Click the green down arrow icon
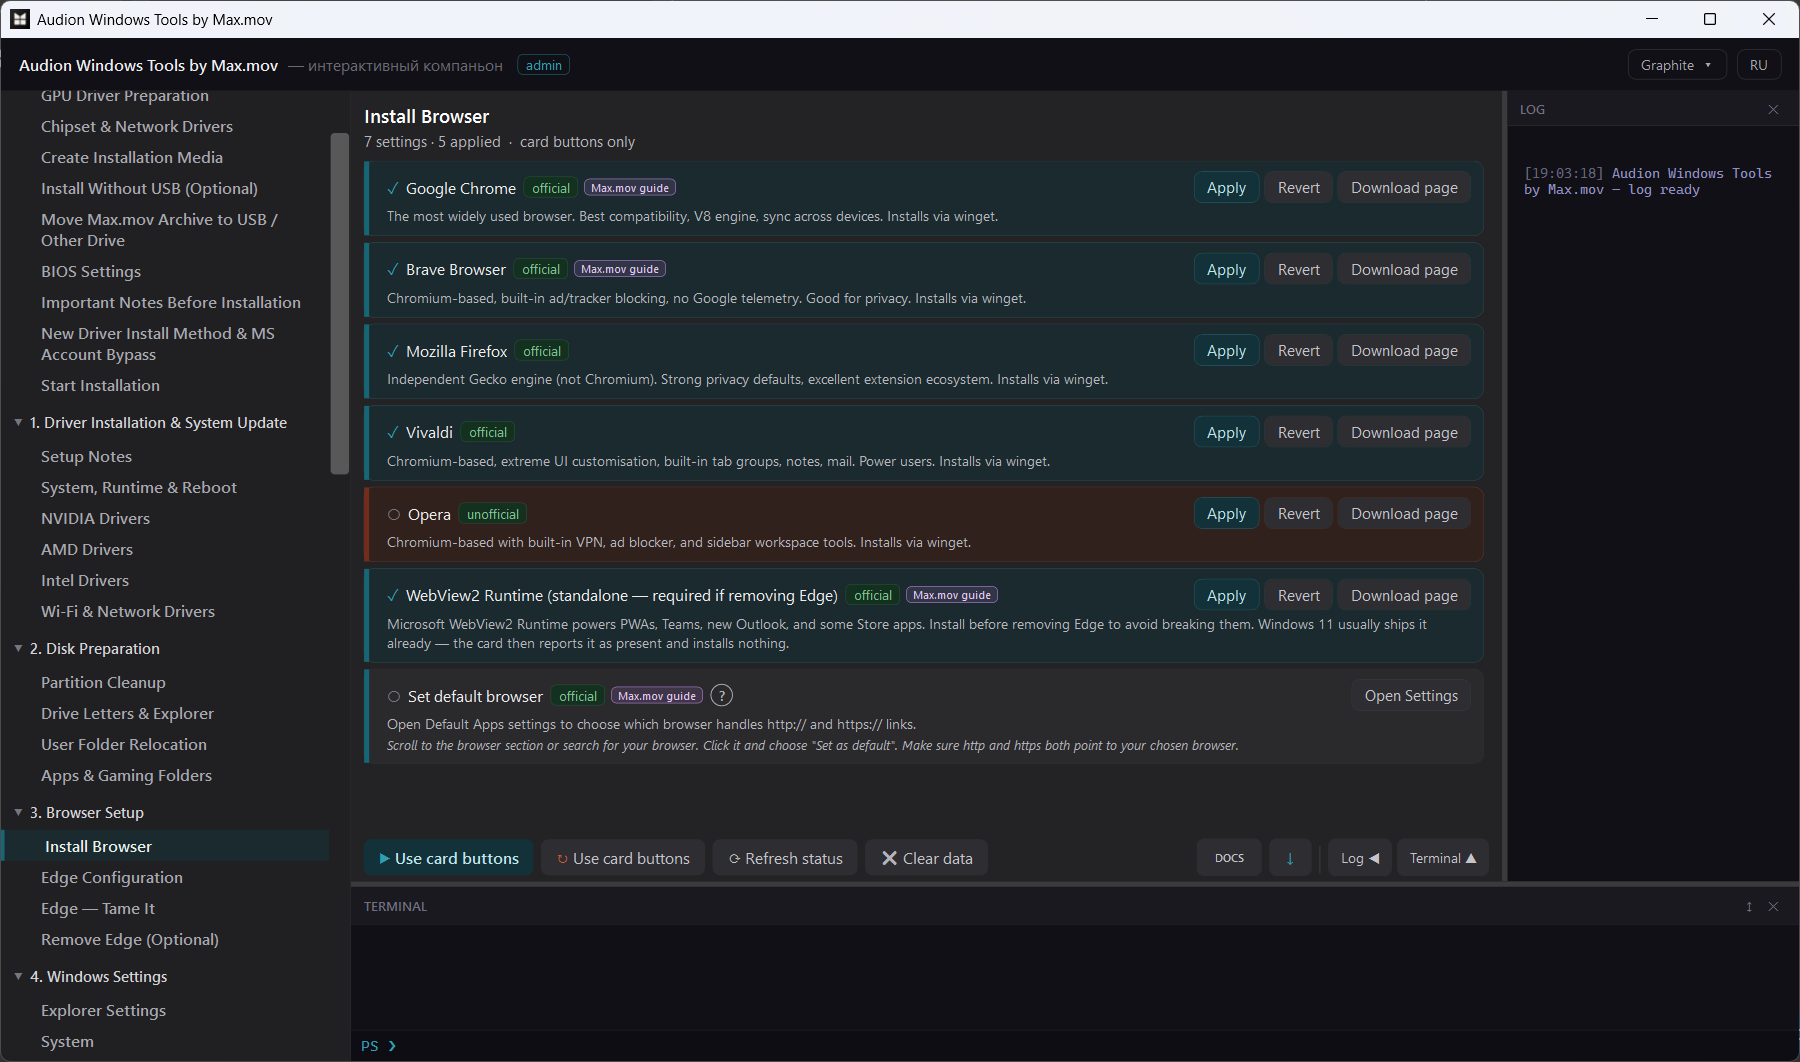 (1290, 858)
